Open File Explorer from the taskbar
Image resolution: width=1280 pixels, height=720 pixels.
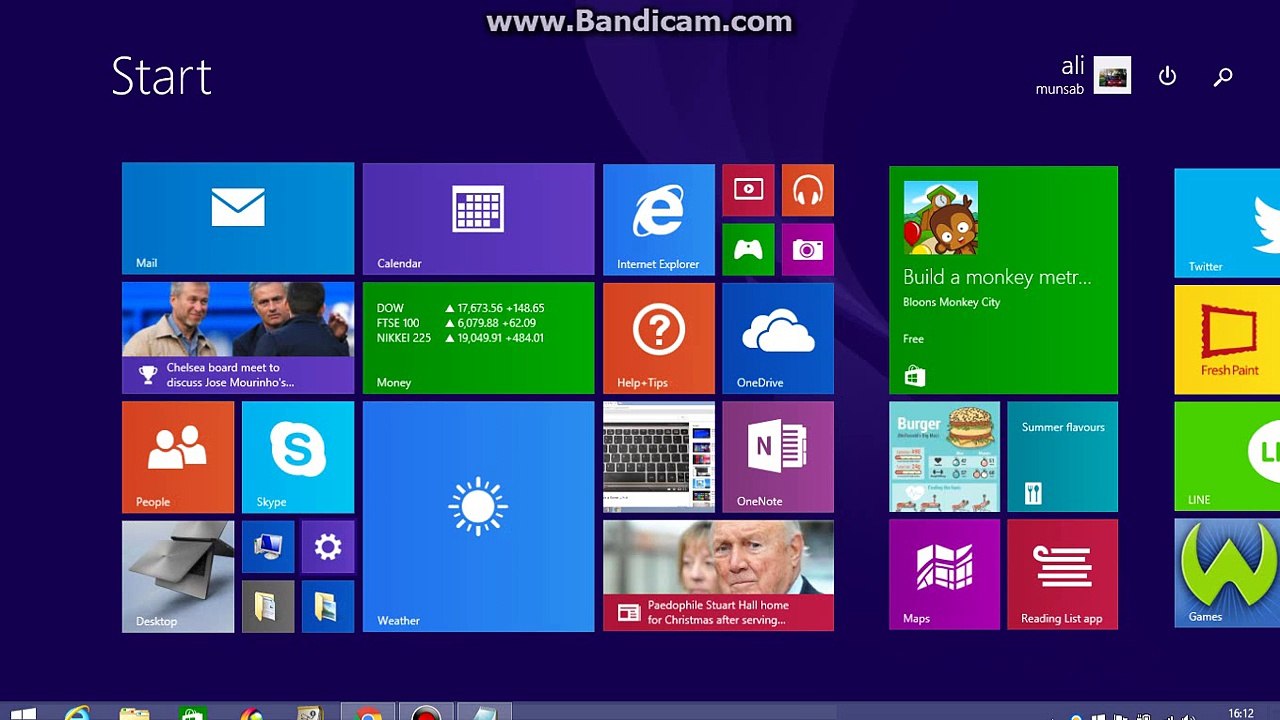coord(134,713)
